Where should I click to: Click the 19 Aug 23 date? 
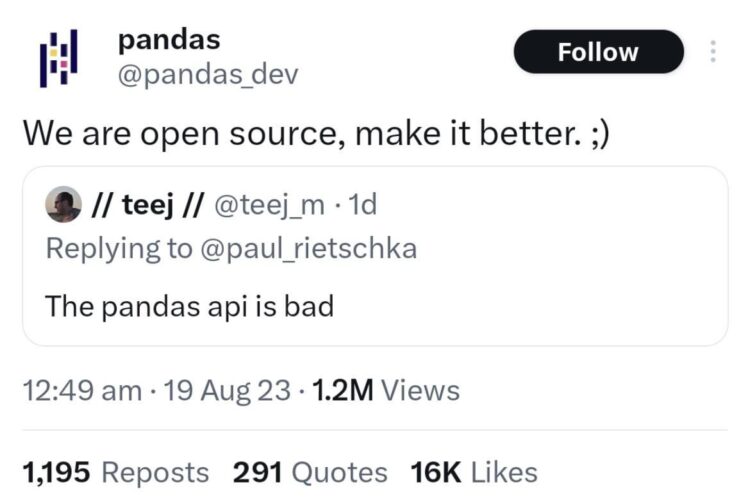click(x=229, y=390)
